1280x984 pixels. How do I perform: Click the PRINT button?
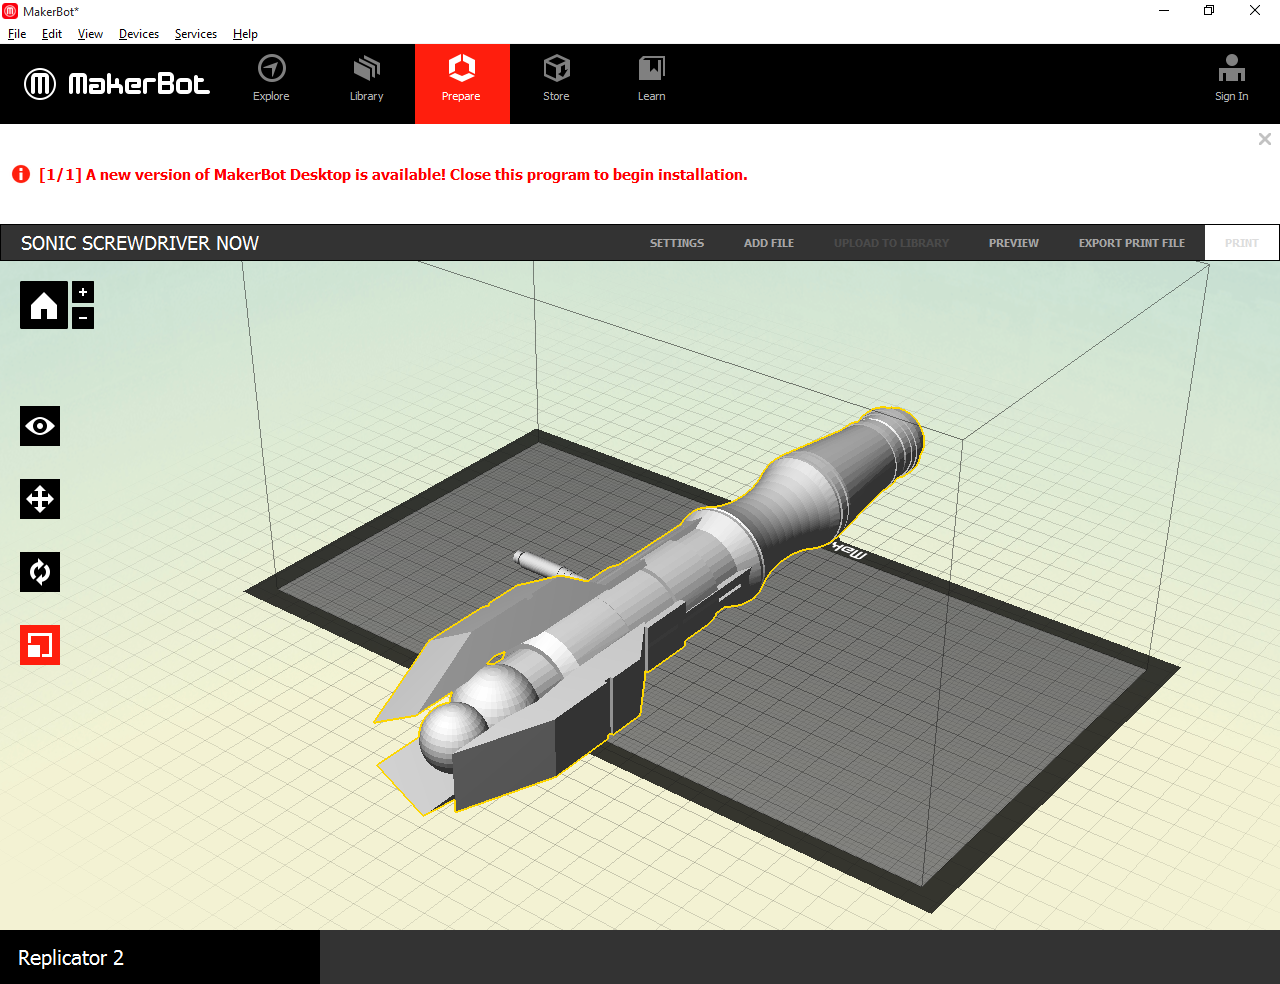pos(1242,243)
